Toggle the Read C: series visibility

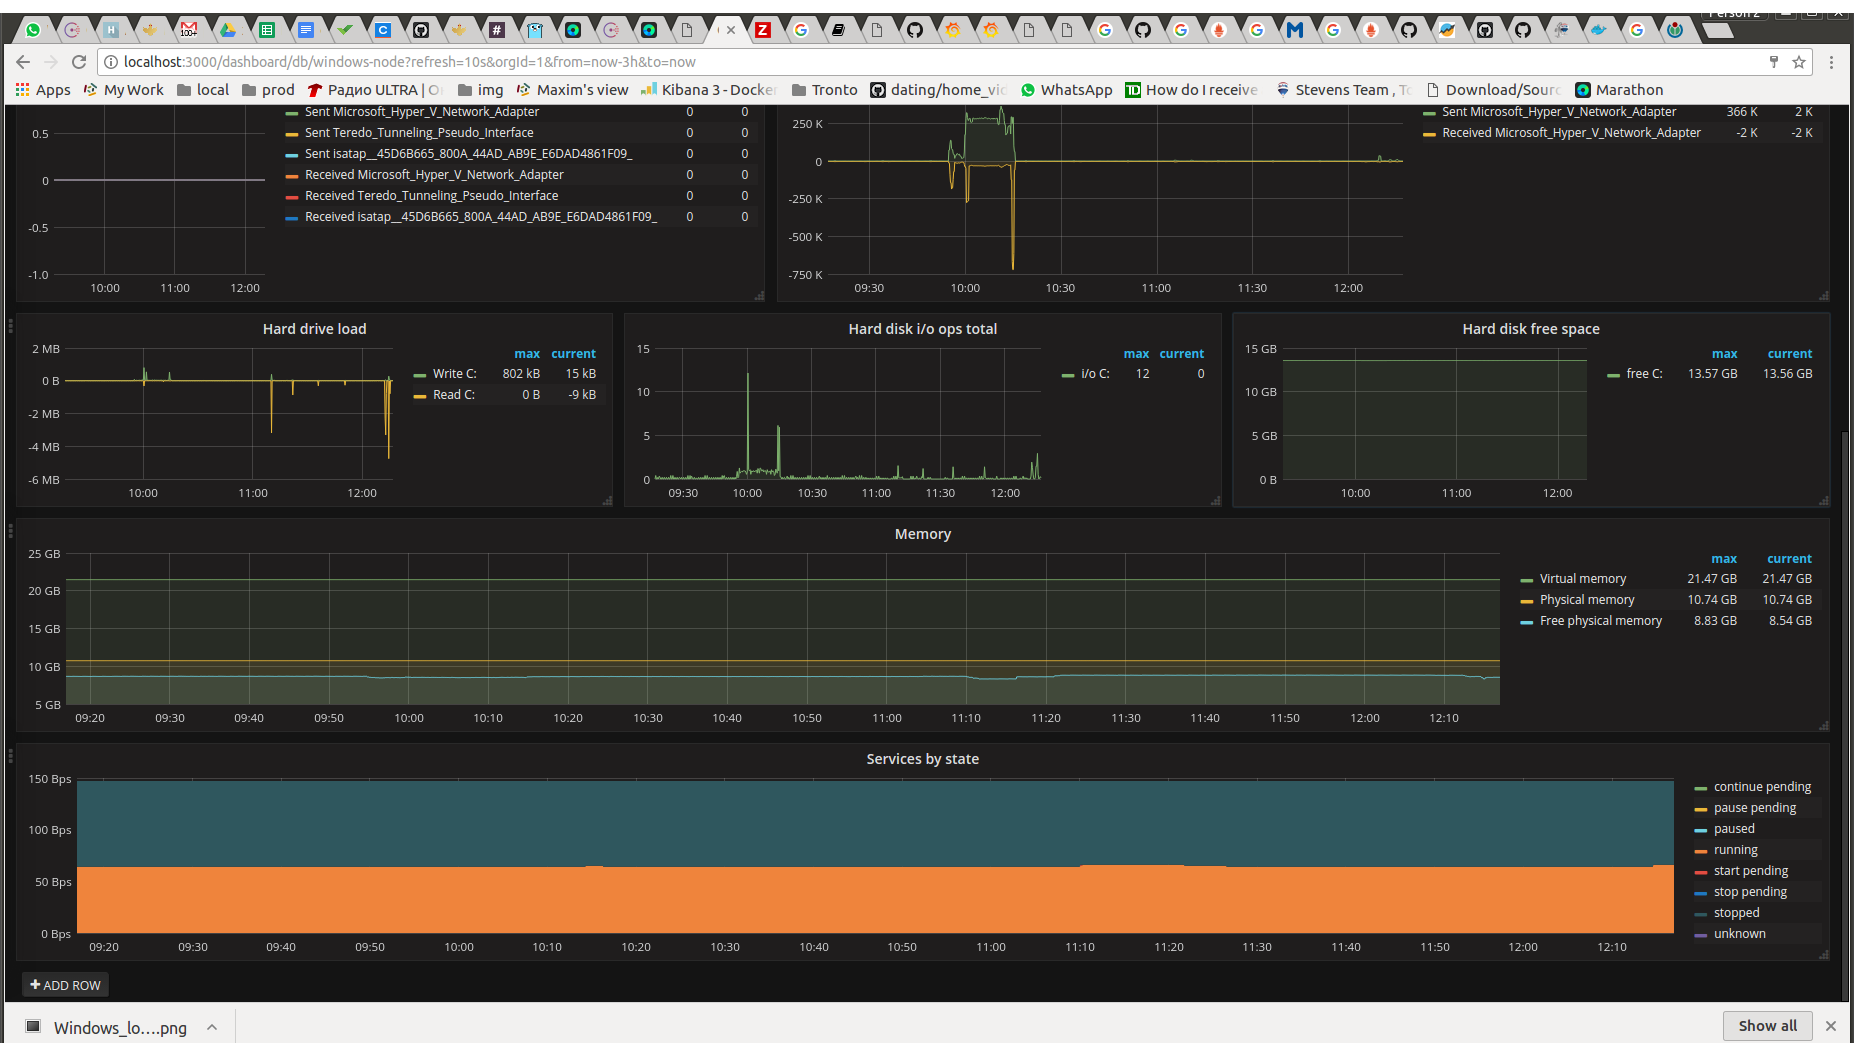click(x=453, y=395)
